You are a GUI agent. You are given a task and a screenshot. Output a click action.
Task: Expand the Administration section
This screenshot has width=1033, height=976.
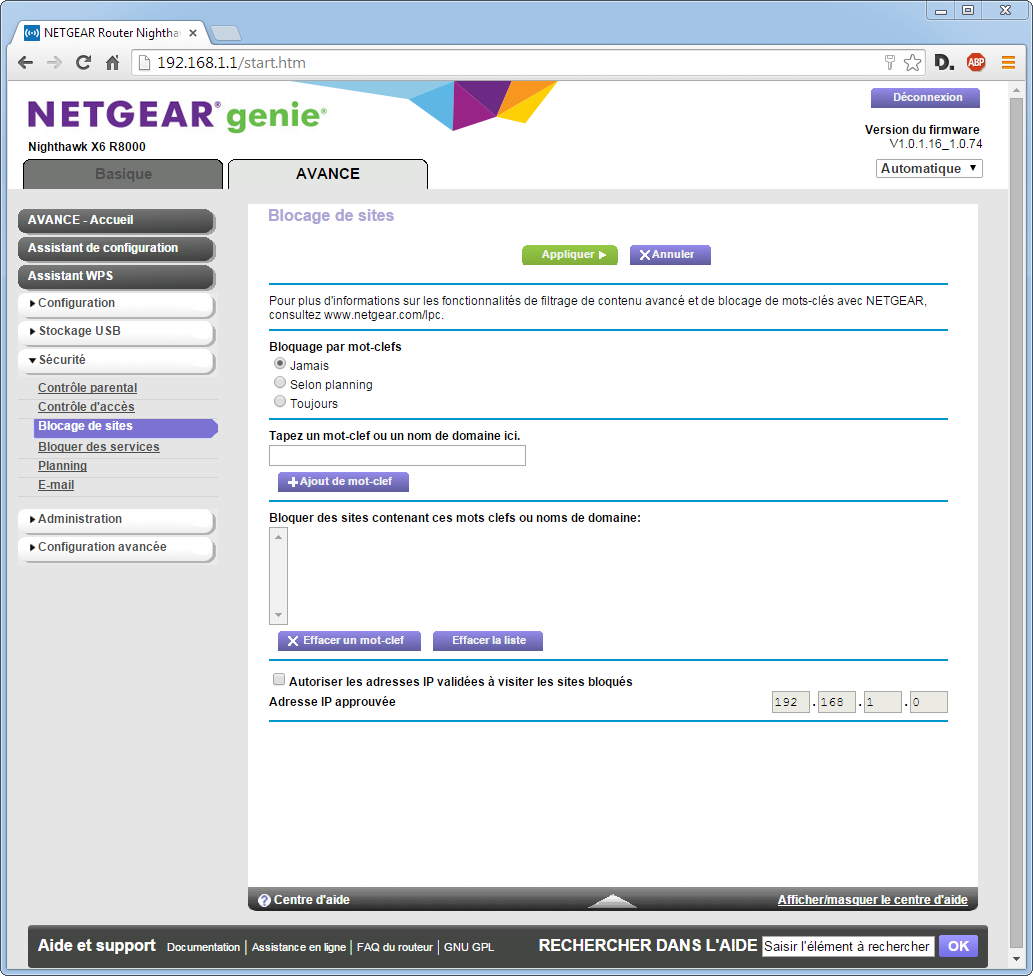[80, 519]
